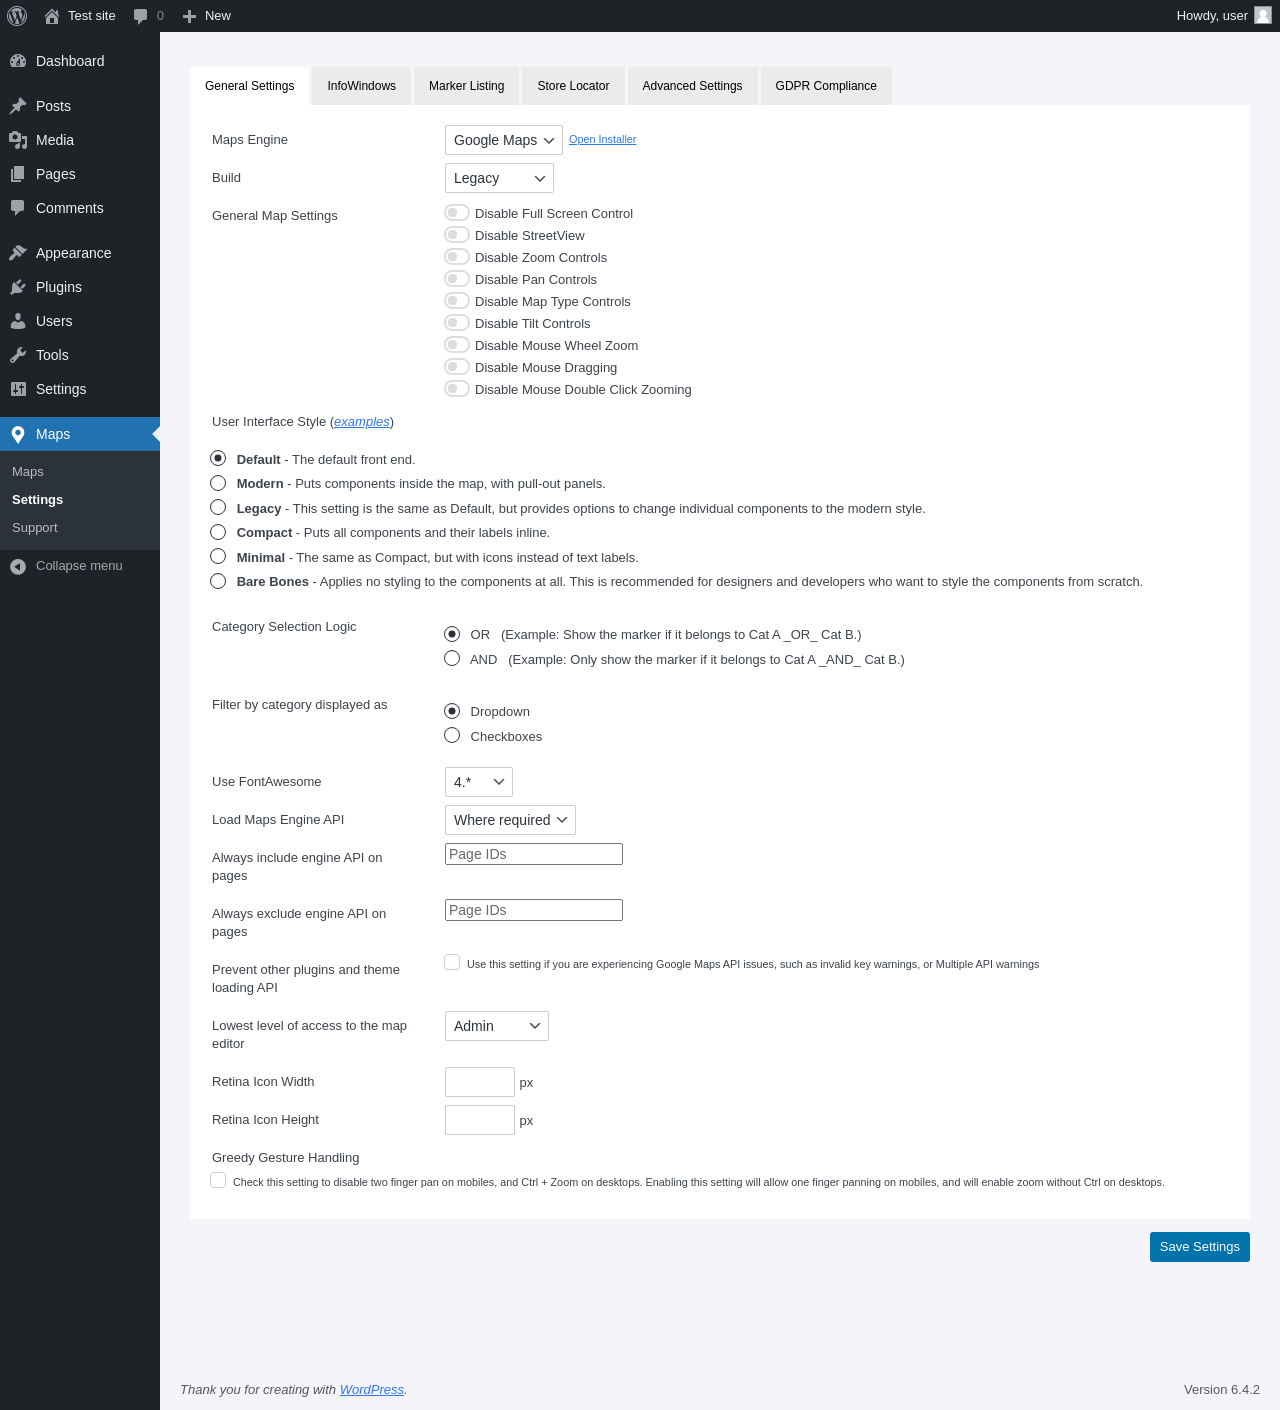Open the GDPR Compliance tab
This screenshot has width=1280, height=1410.
826,86
